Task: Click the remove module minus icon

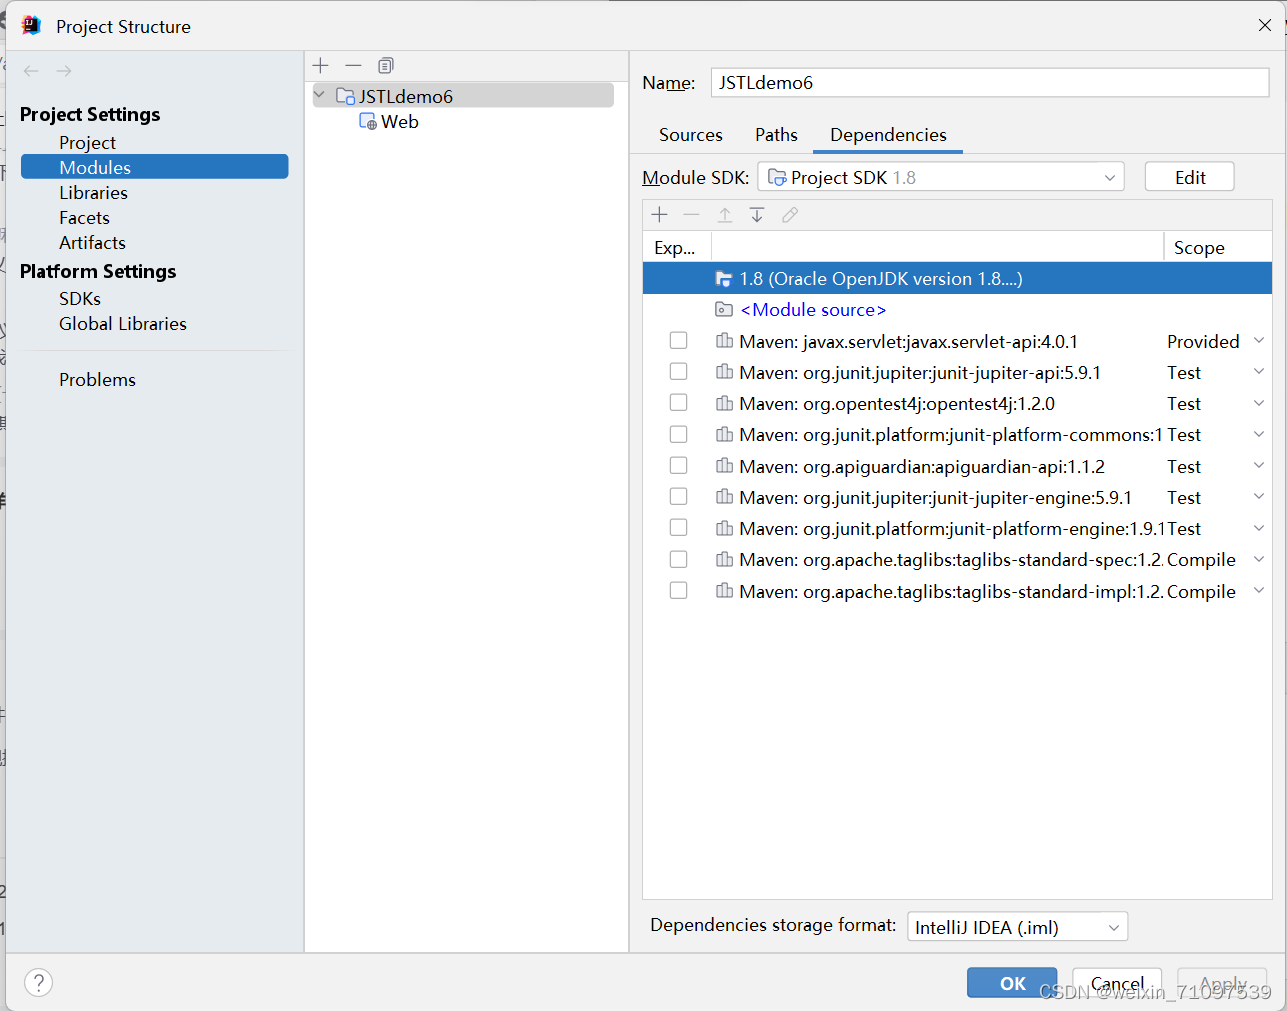Action: (352, 65)
